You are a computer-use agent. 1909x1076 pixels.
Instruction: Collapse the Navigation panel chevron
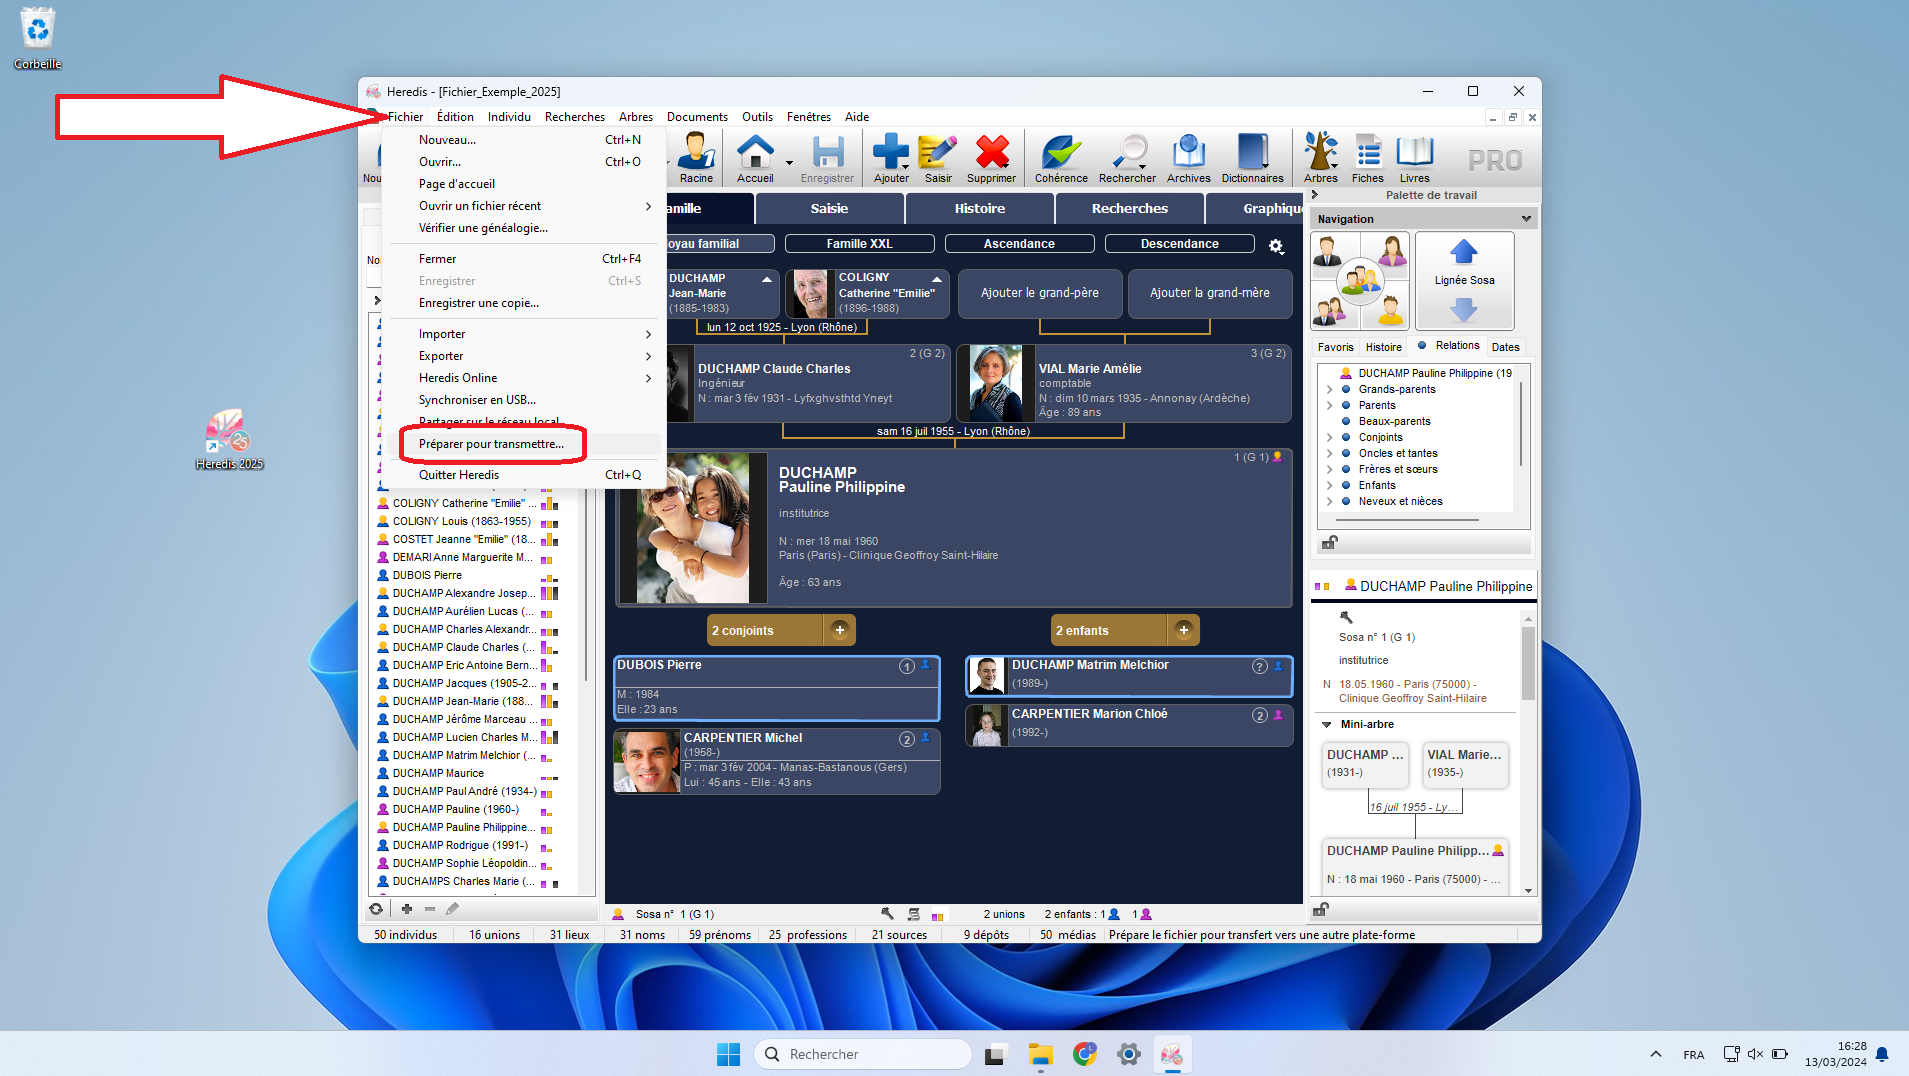(1526, 219)
